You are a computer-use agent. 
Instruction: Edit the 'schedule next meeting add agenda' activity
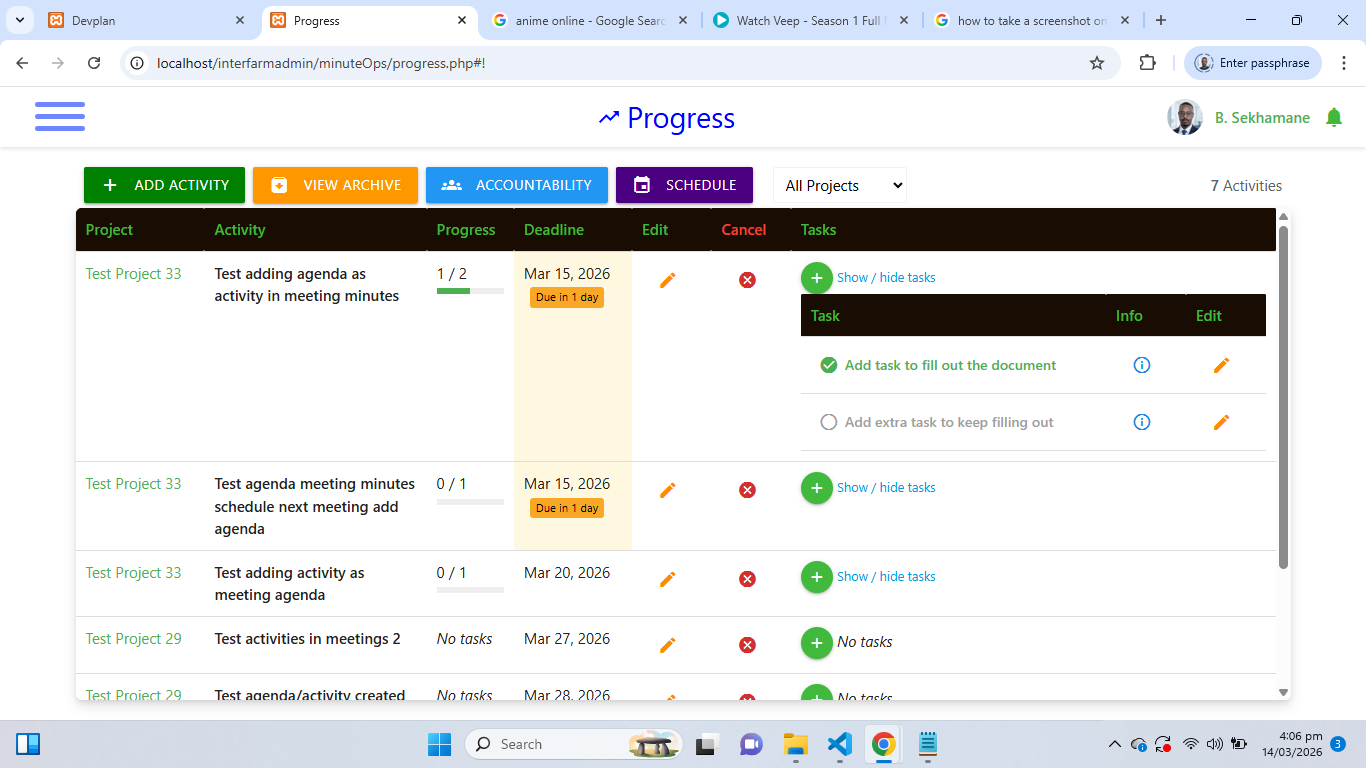click(668, 490)
